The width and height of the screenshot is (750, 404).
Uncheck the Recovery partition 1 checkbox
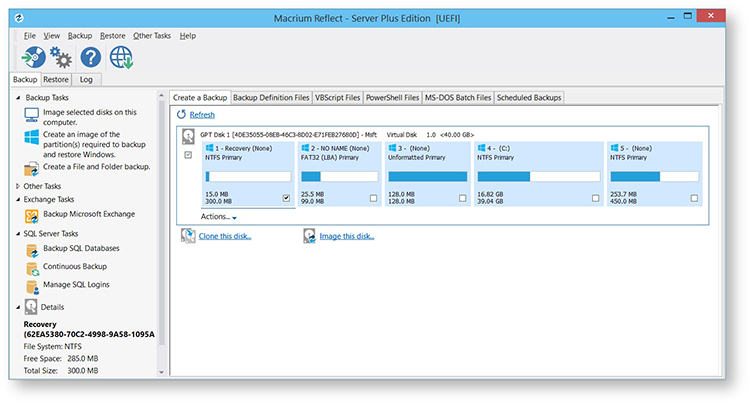tap(286, 198)
